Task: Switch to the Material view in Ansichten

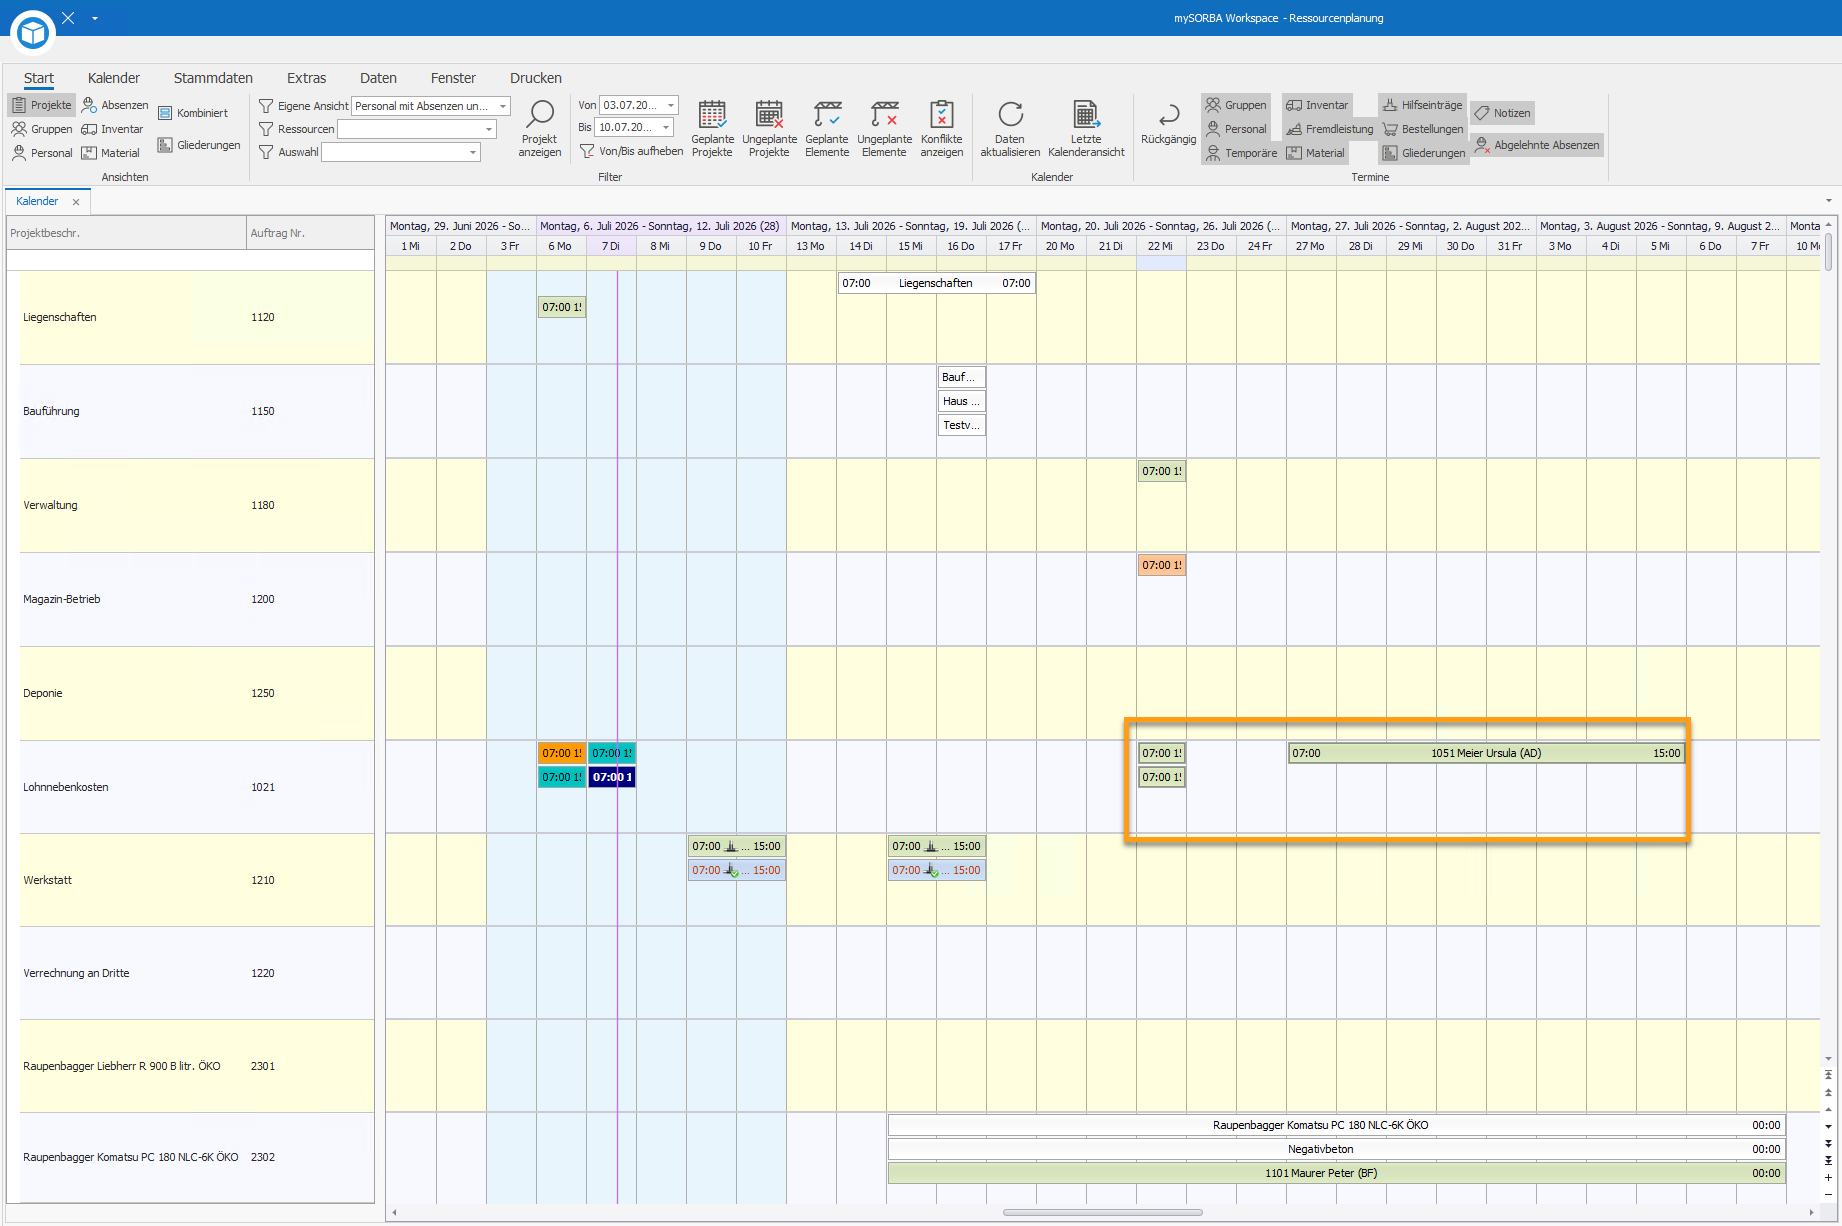Action: pyautogui.click(x=110, y=153)
